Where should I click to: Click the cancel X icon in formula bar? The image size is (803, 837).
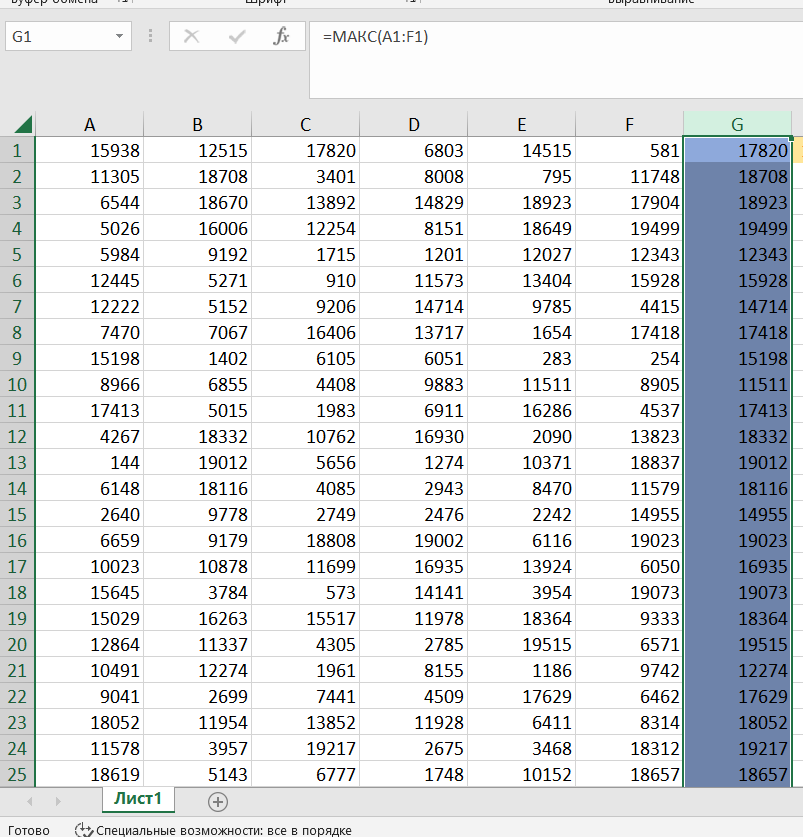point(192,37)
